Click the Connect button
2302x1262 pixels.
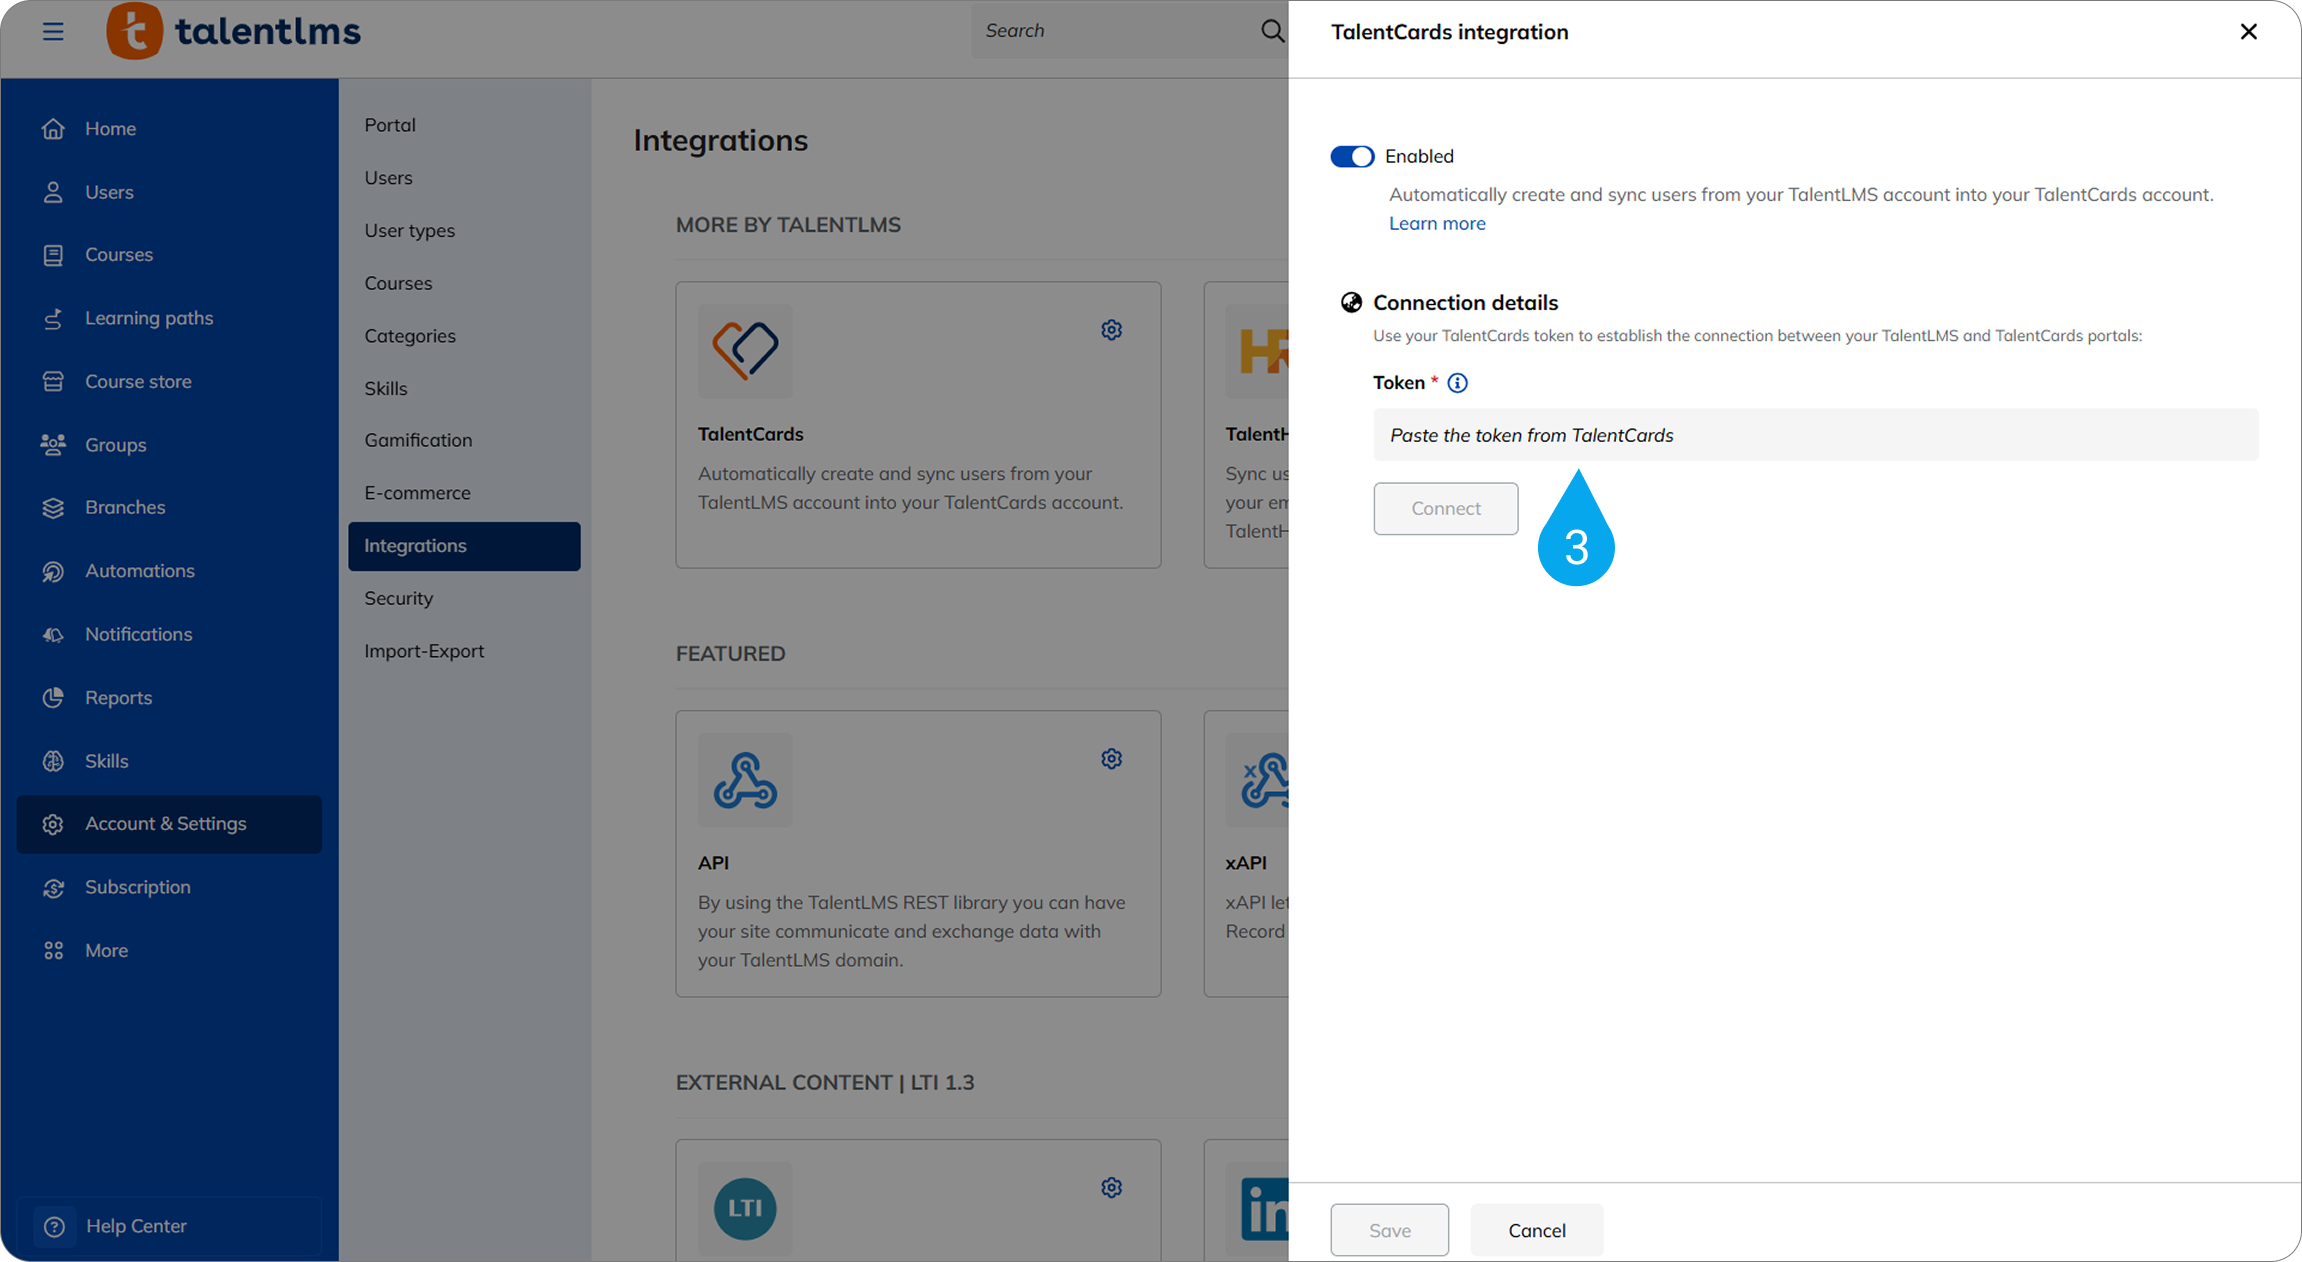click(1445, 508)
